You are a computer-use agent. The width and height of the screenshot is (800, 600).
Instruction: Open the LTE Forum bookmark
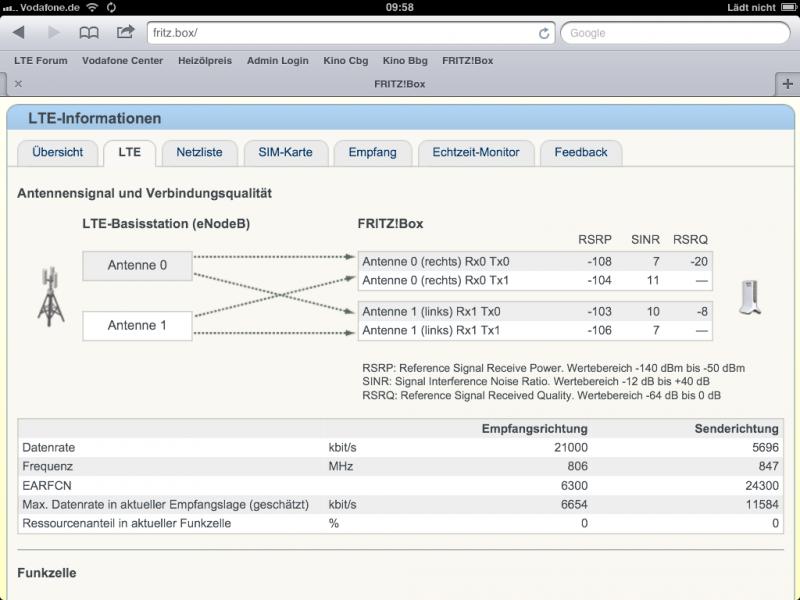click(41, 61)
